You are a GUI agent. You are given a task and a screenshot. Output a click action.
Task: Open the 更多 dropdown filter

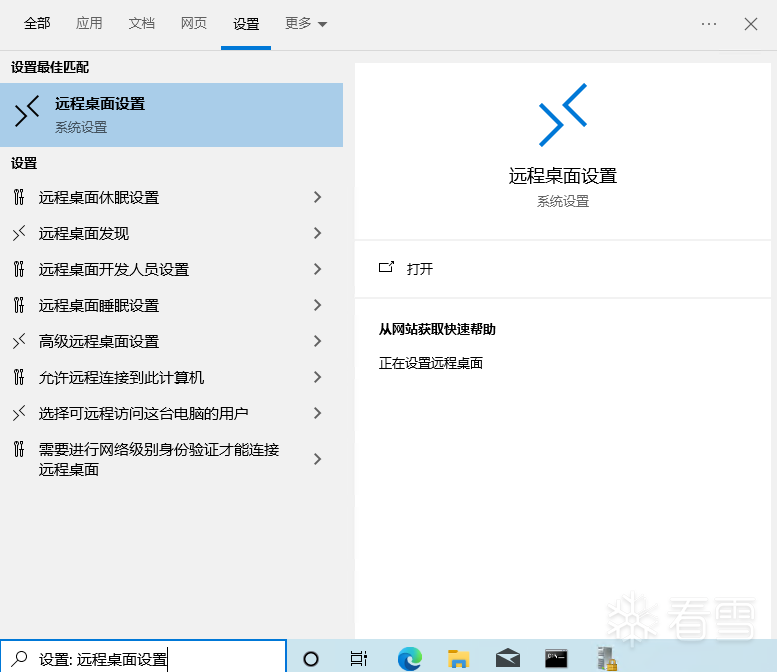(306, 23)
